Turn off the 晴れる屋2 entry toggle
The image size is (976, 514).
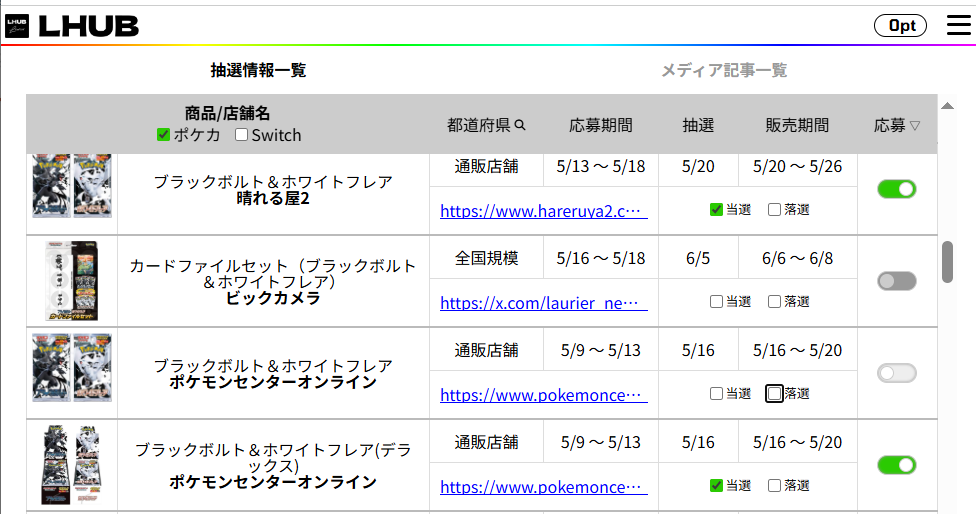[x=896, y=189]
